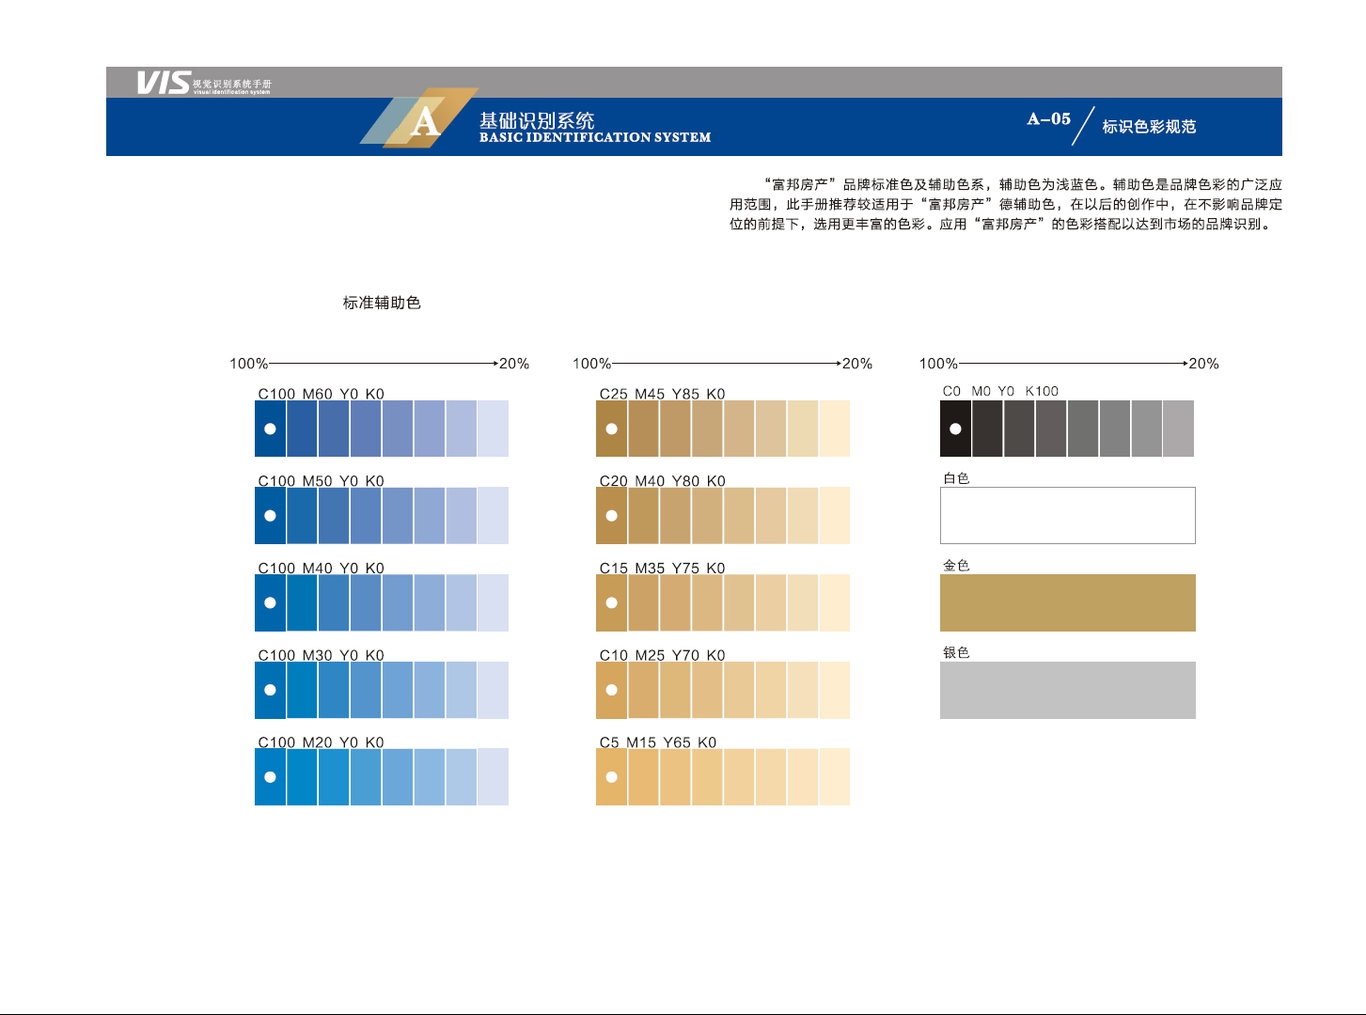Click the VIS logo in the gray header
Viewport: 1366px width, 1015px height.
tap(163, 82)
